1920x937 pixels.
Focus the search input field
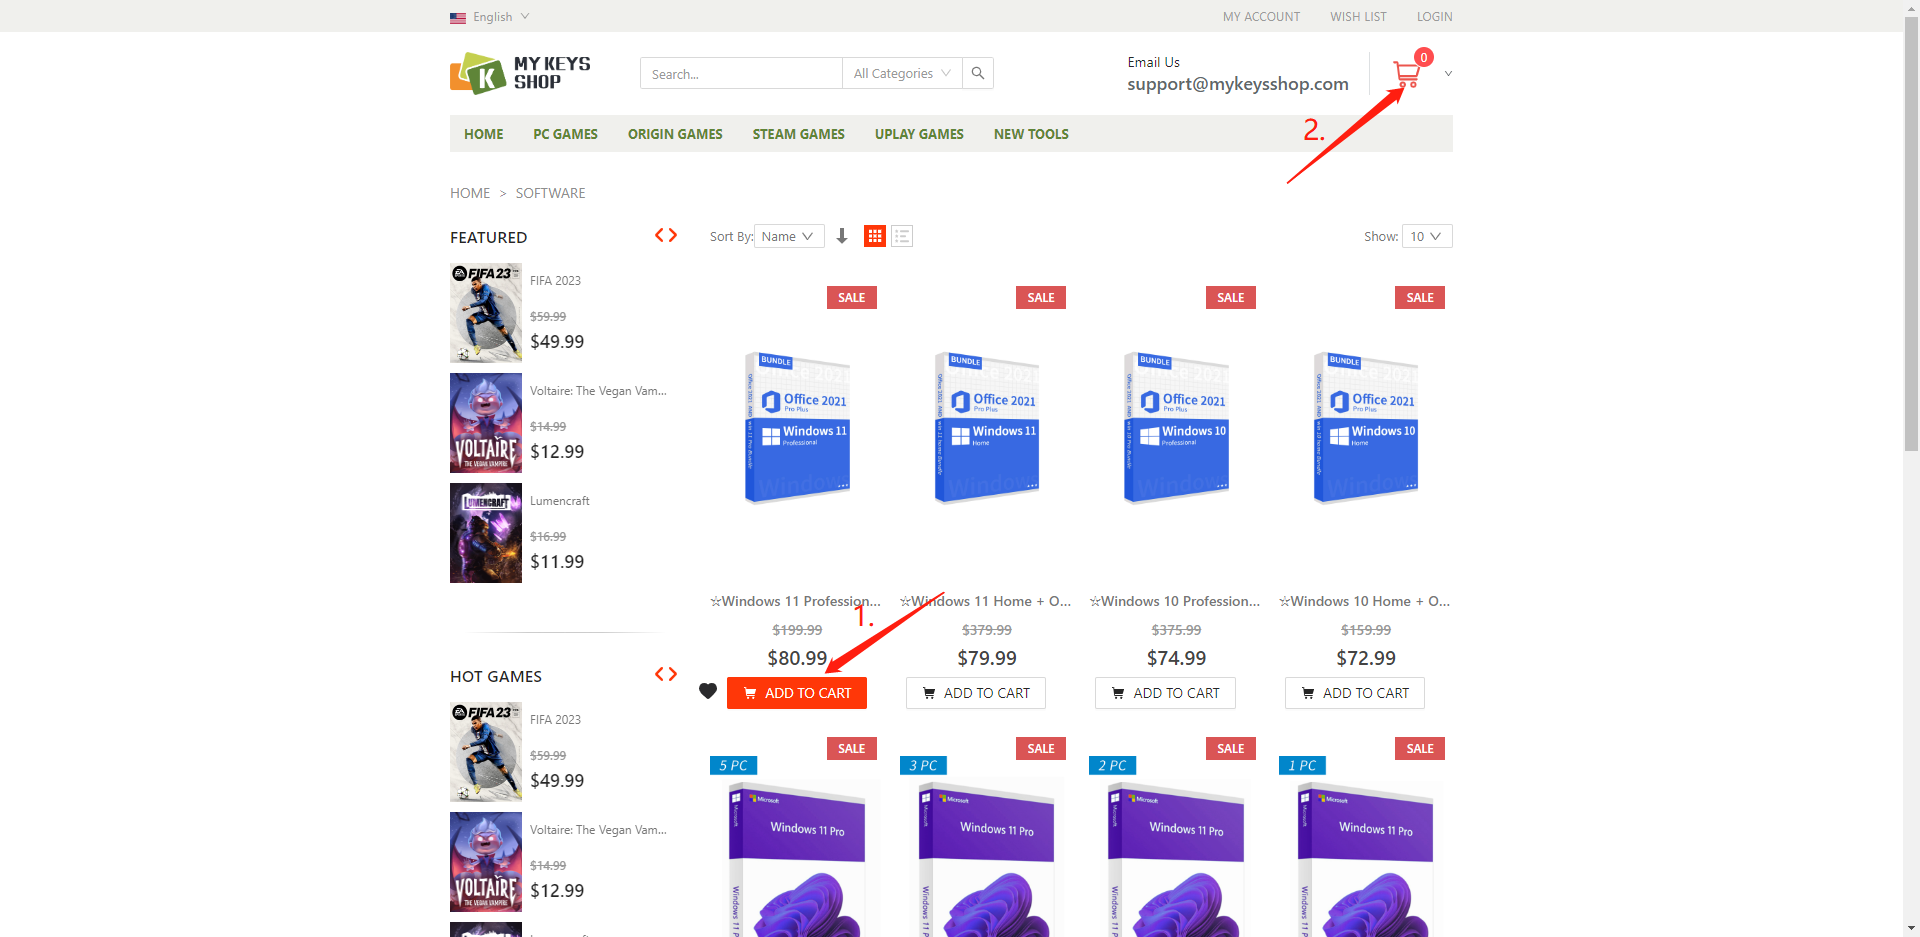coord(740,73)
